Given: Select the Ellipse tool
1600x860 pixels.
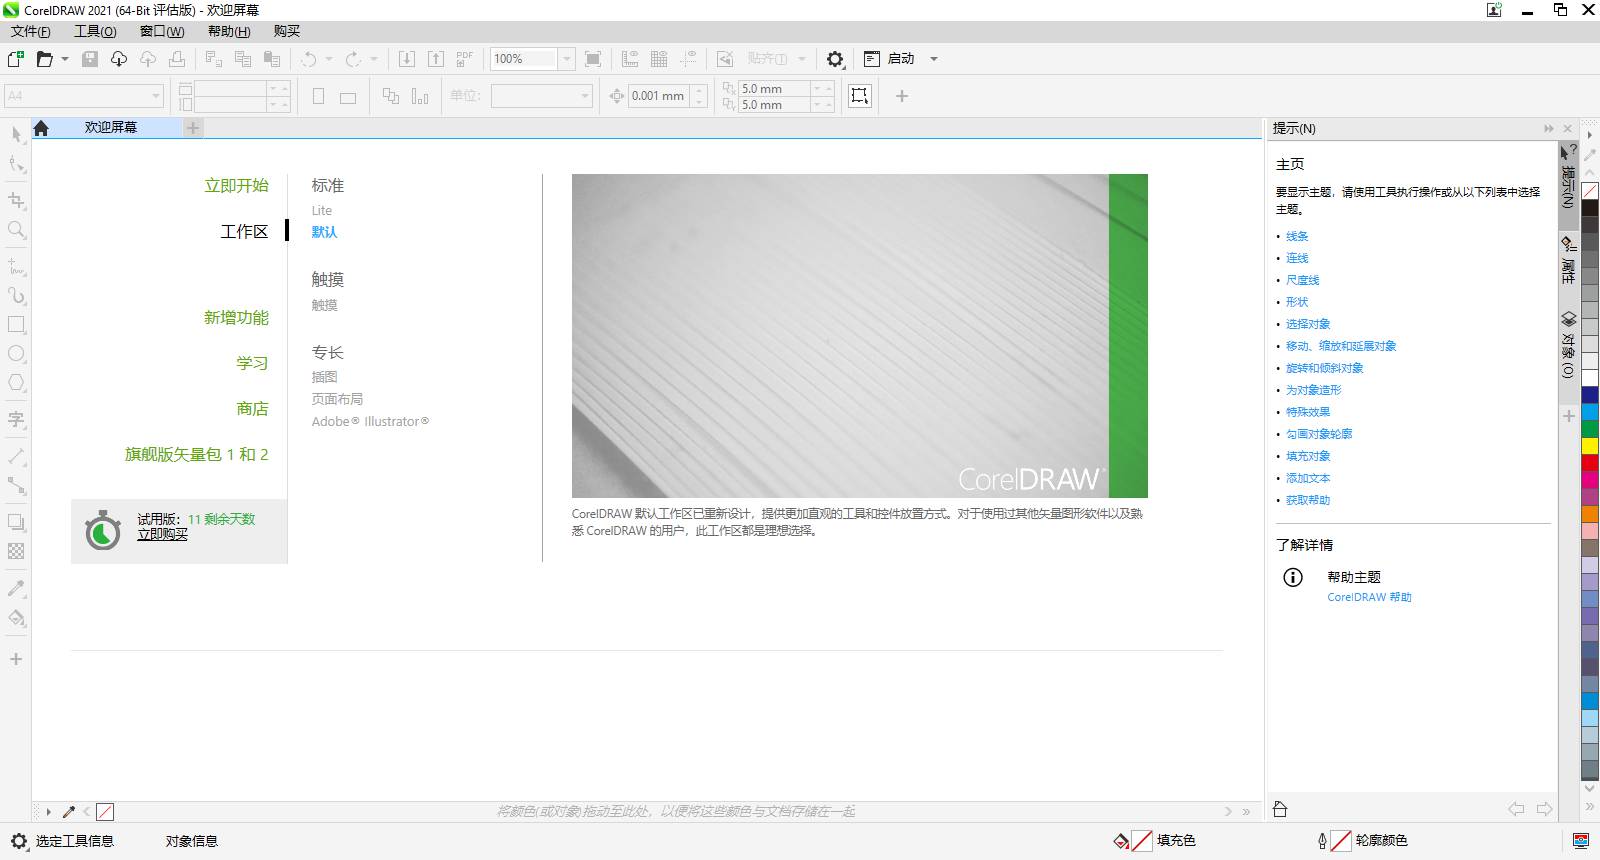Looking at the screenshot, I should click(16, 354).
